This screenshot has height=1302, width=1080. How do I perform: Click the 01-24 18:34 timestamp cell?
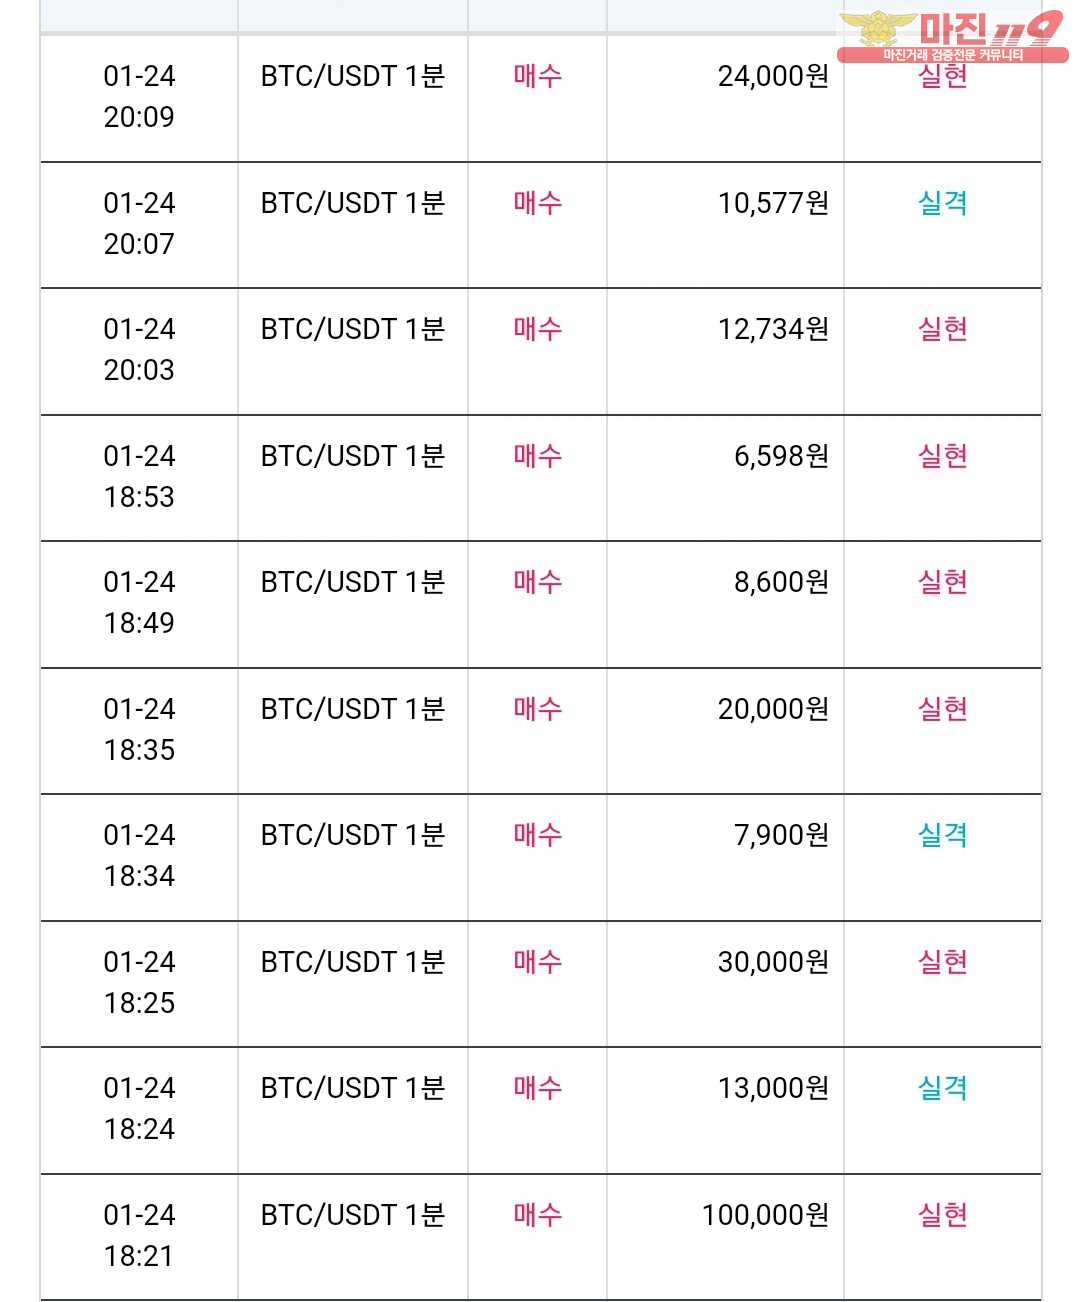(x=139, y=855)
